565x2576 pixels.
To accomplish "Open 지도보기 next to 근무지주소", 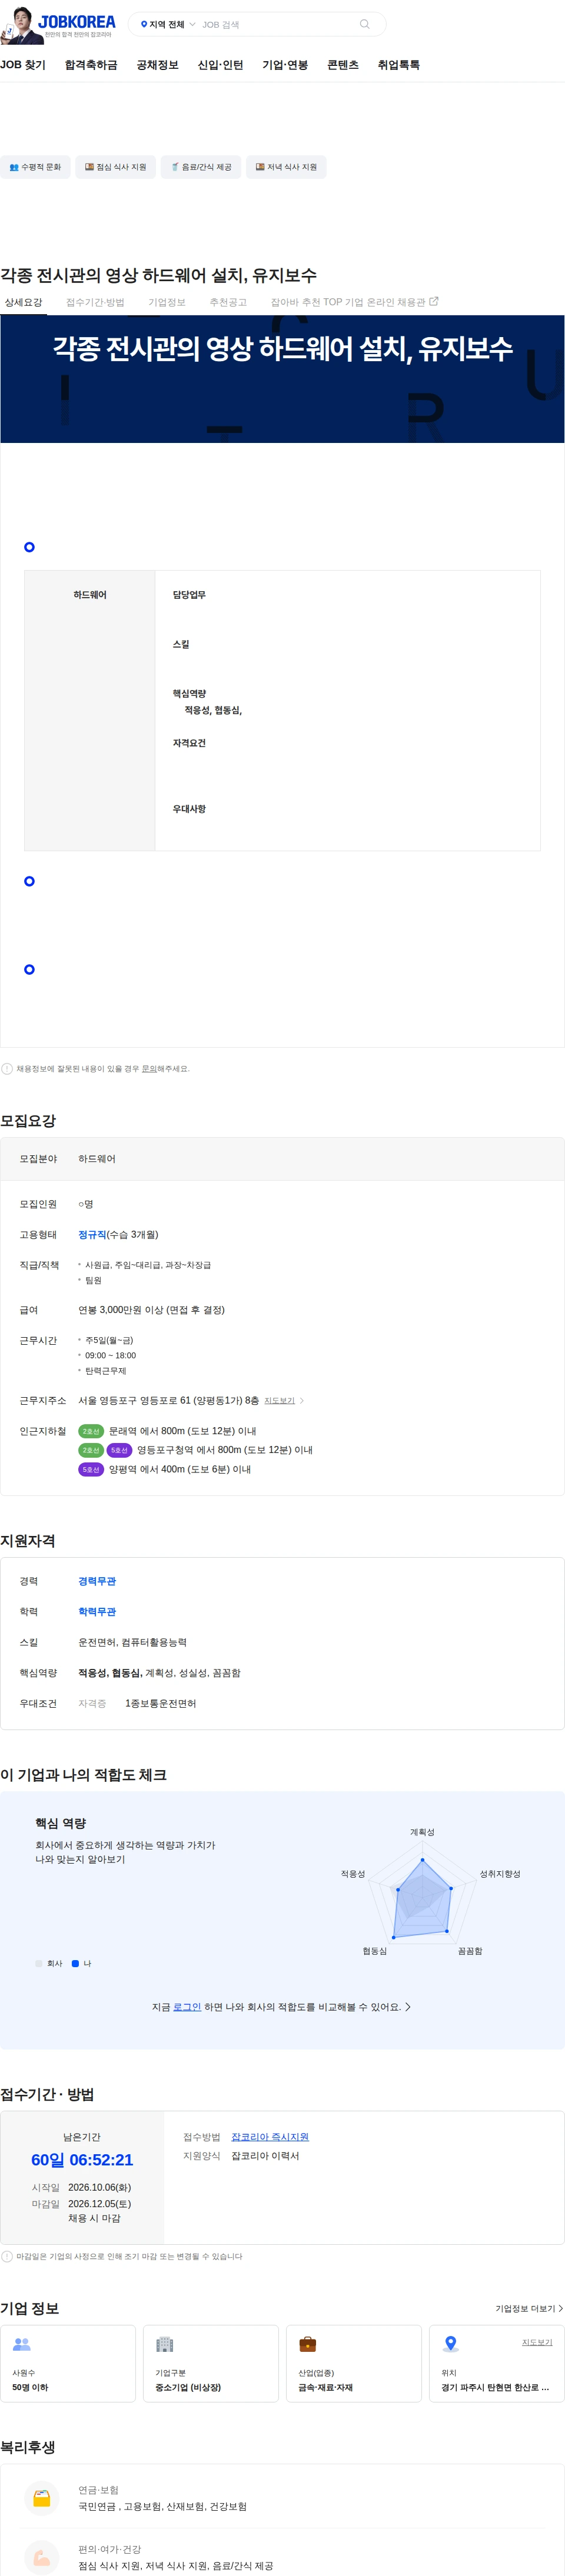I will pyautogui.click(x=279, y=1401).
